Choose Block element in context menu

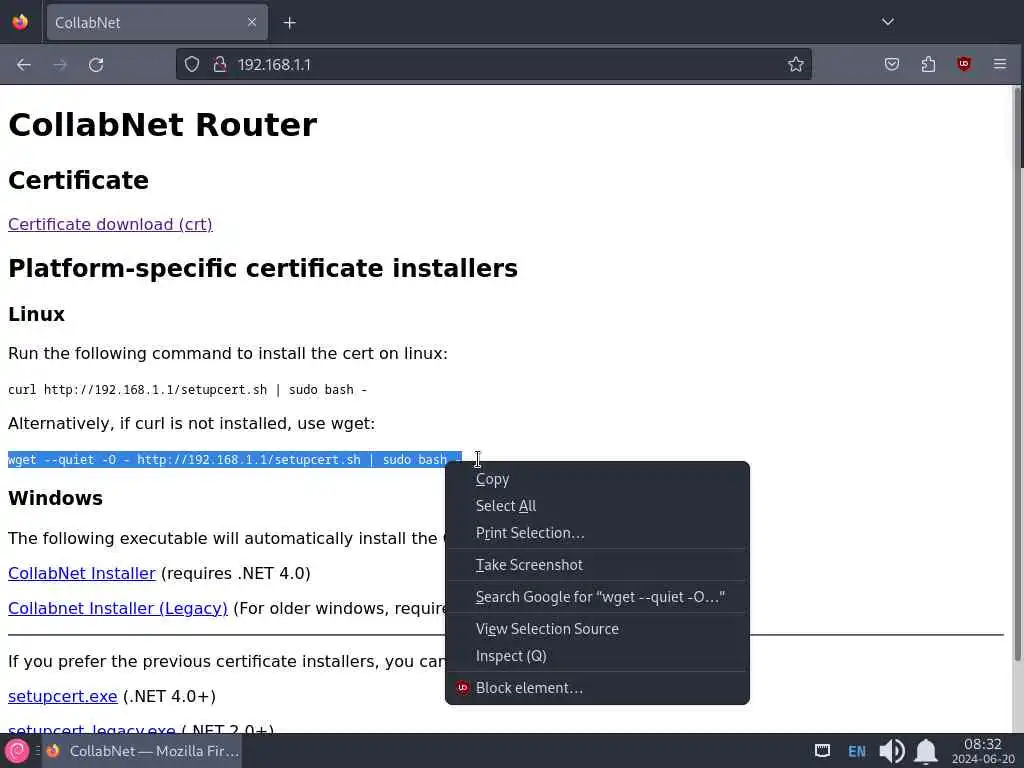[x=597, y=688]
